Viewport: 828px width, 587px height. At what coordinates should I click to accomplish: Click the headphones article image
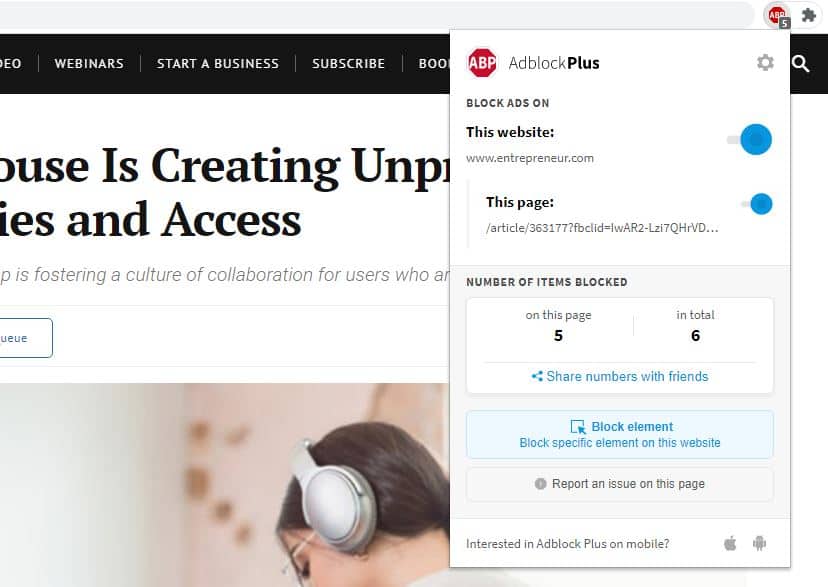pyautogui.click(x=224, y=485)
